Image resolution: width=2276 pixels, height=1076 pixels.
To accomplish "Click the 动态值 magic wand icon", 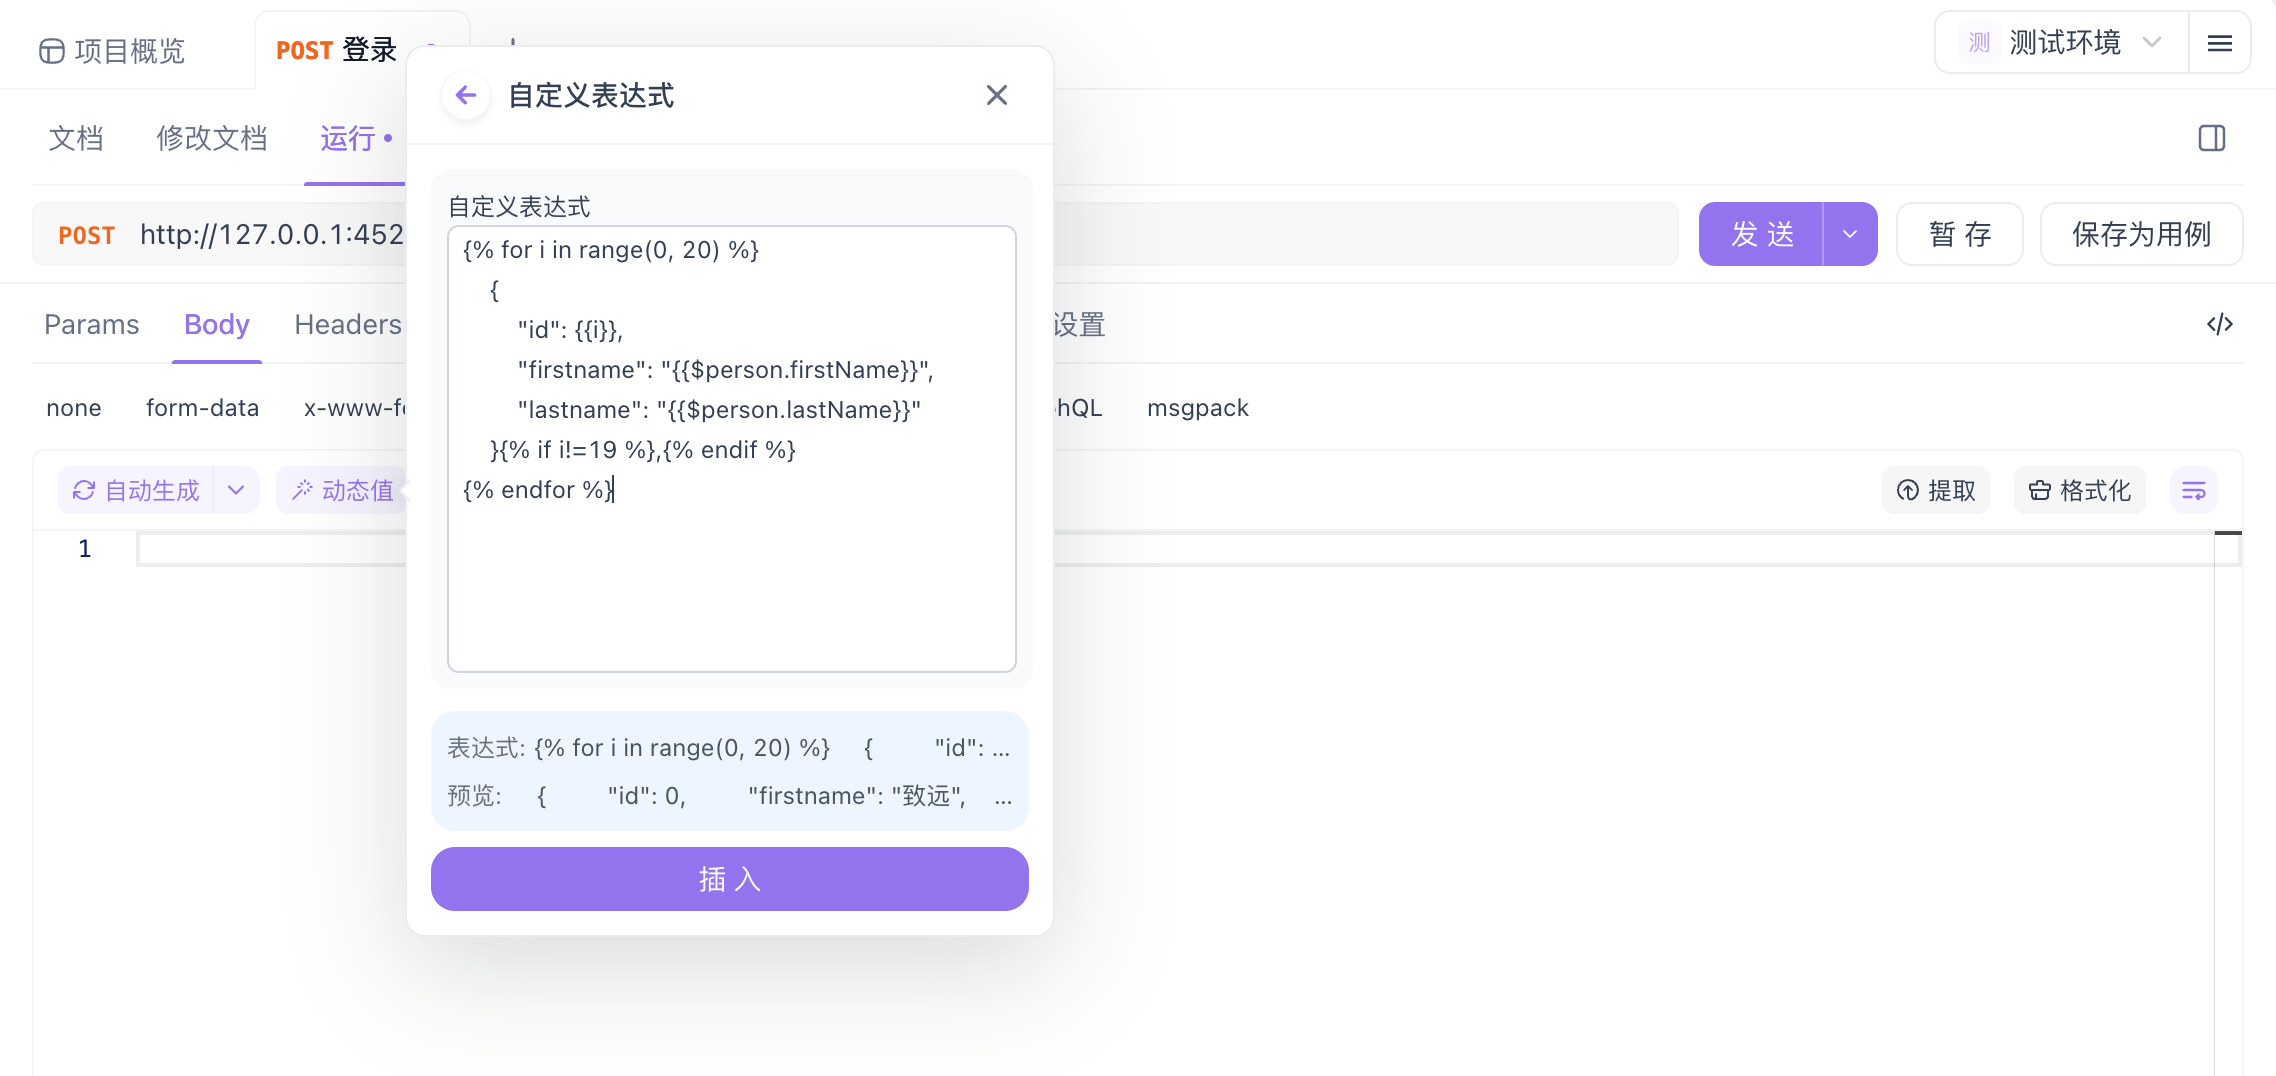I will click(x=303, y=490).
